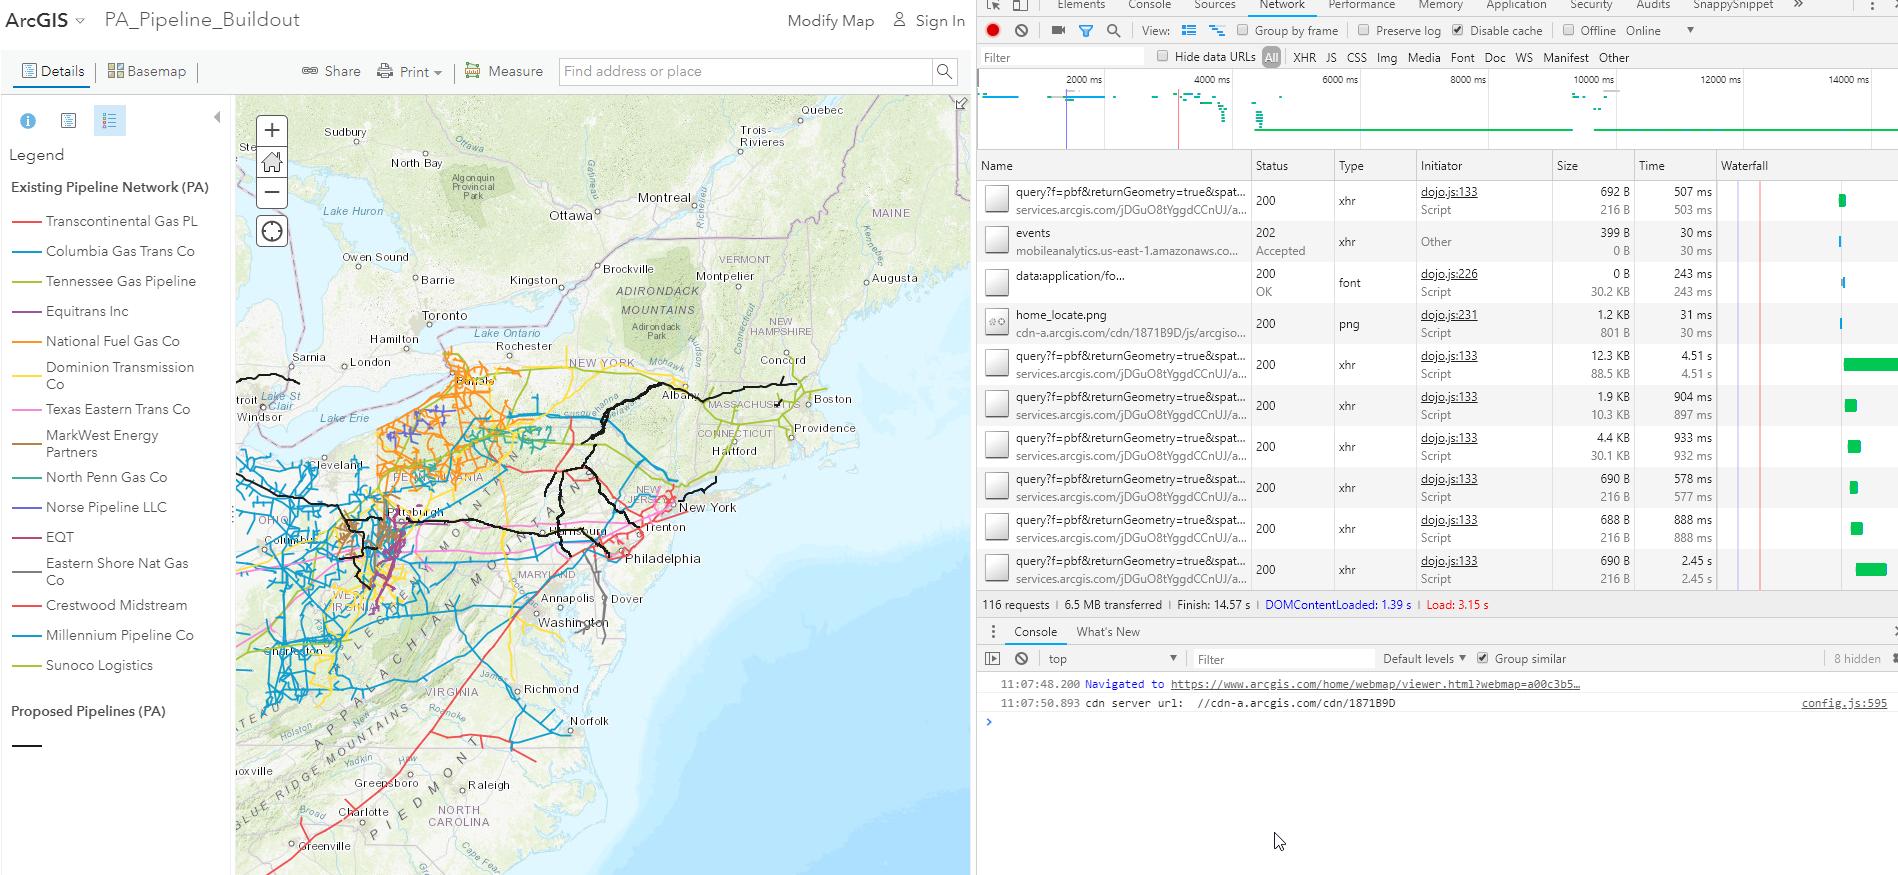Viewport: 1898px width, 875px height.
Task: Sort requests by the Status column
Action: click(1293, 166)
